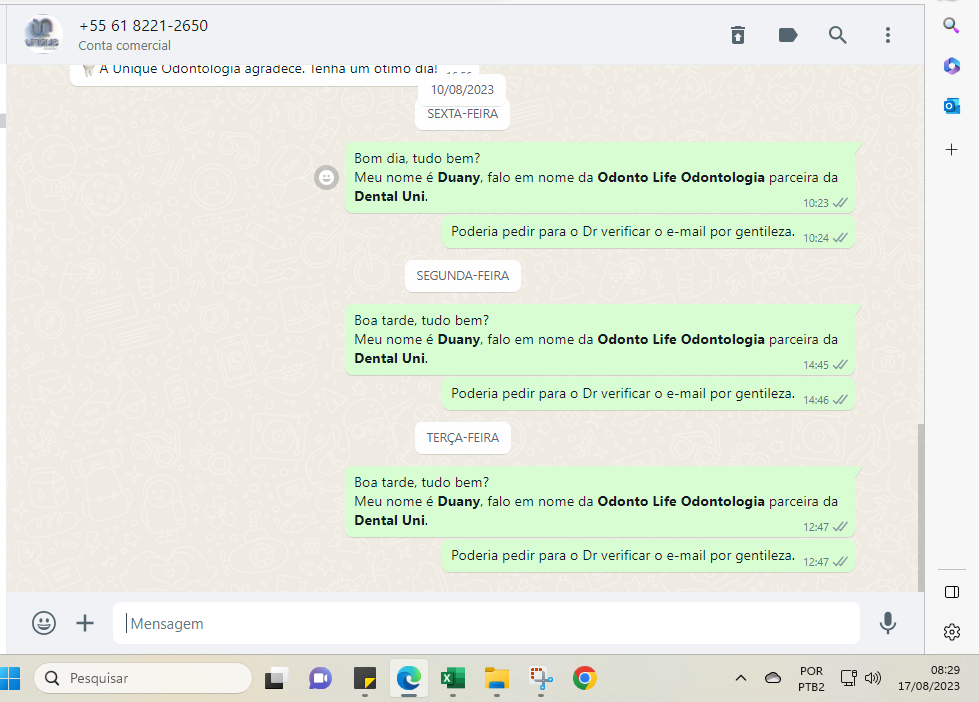Open the clock showing 08:29 17/08/2023

(929, 678)
